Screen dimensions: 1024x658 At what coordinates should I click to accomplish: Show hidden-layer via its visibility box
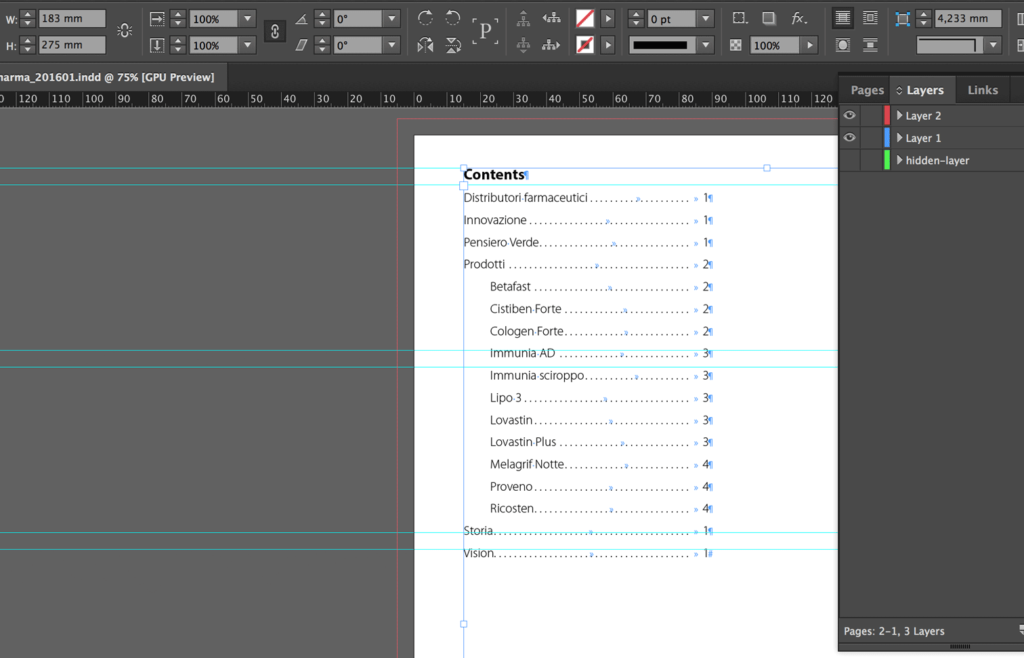(x=849, y=160)
